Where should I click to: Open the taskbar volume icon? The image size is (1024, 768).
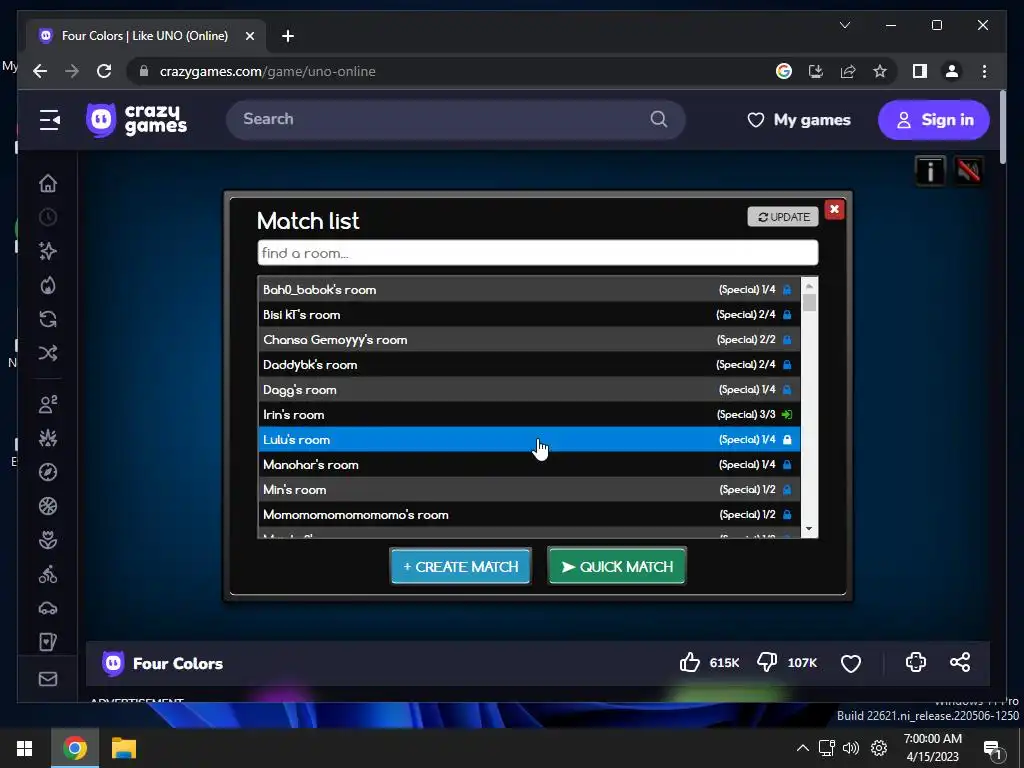click(x=850, y=748)
